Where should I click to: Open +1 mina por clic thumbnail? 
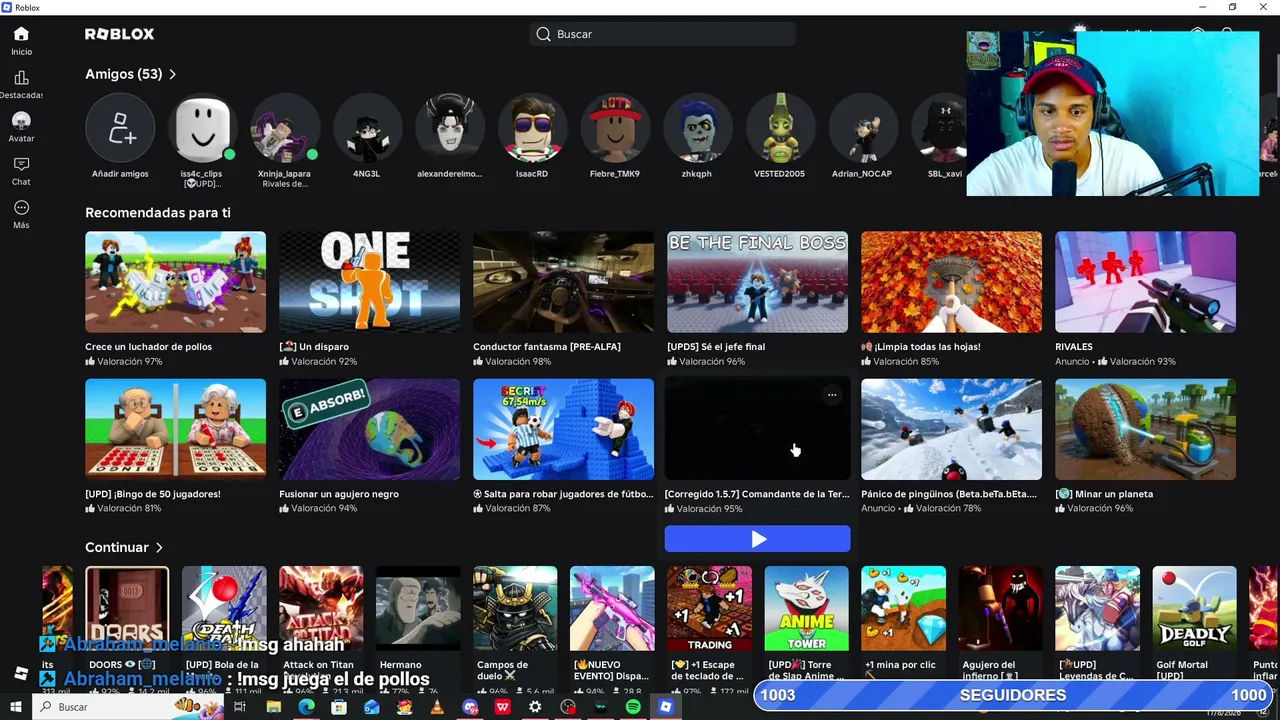(x=904, y=609)
